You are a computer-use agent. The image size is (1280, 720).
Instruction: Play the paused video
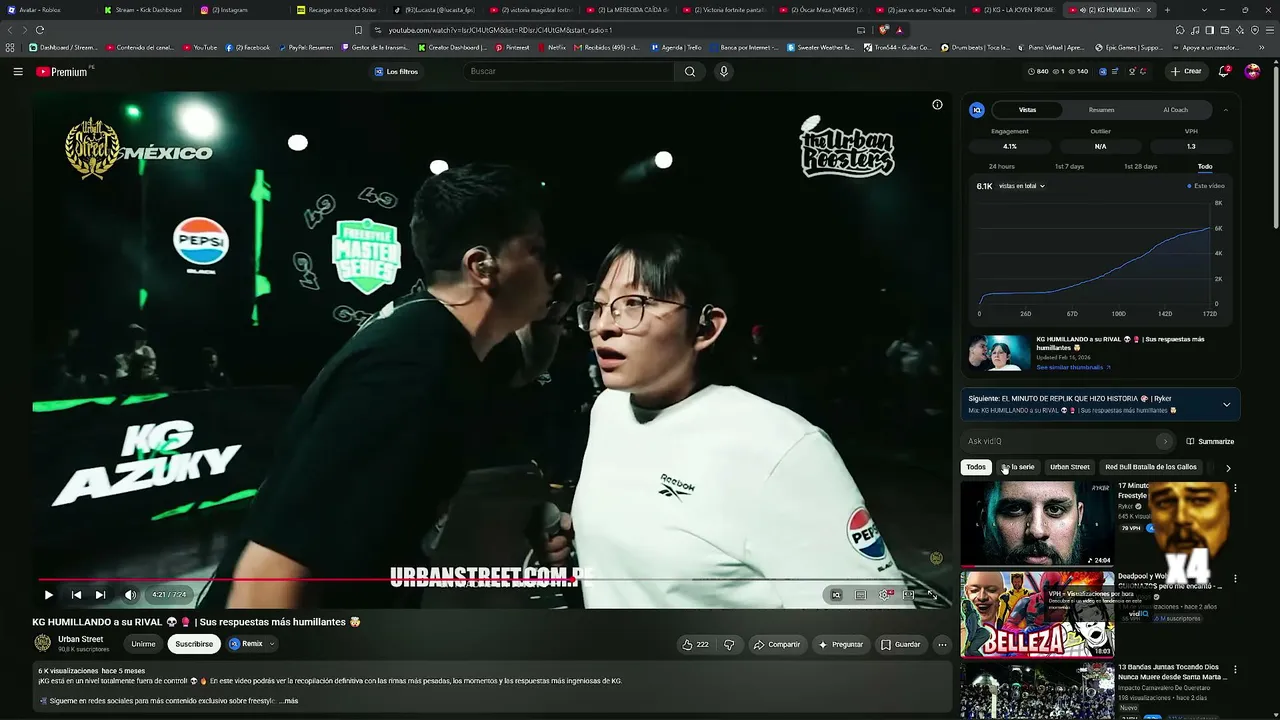click(48, 595)
